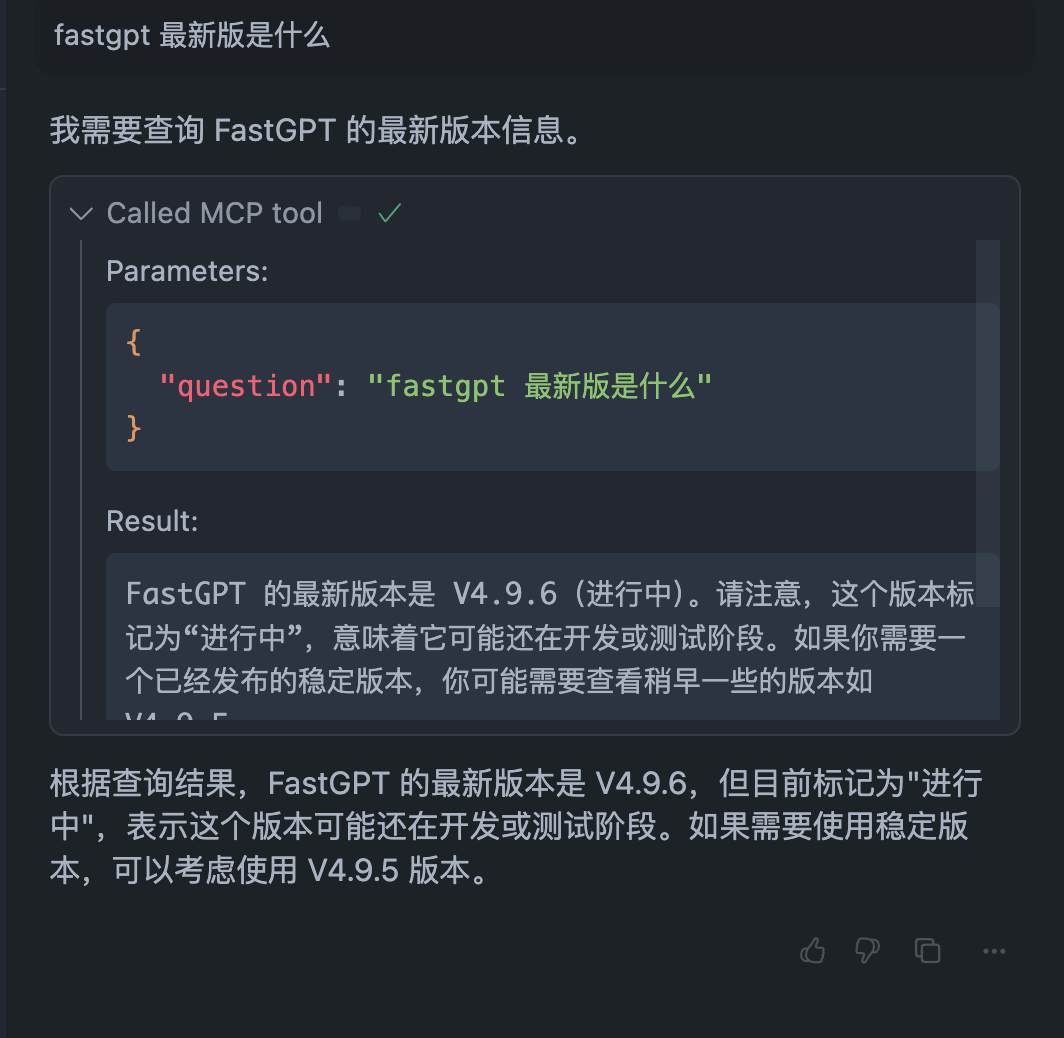Open the three-dot more actions menu

pos(994,950)
